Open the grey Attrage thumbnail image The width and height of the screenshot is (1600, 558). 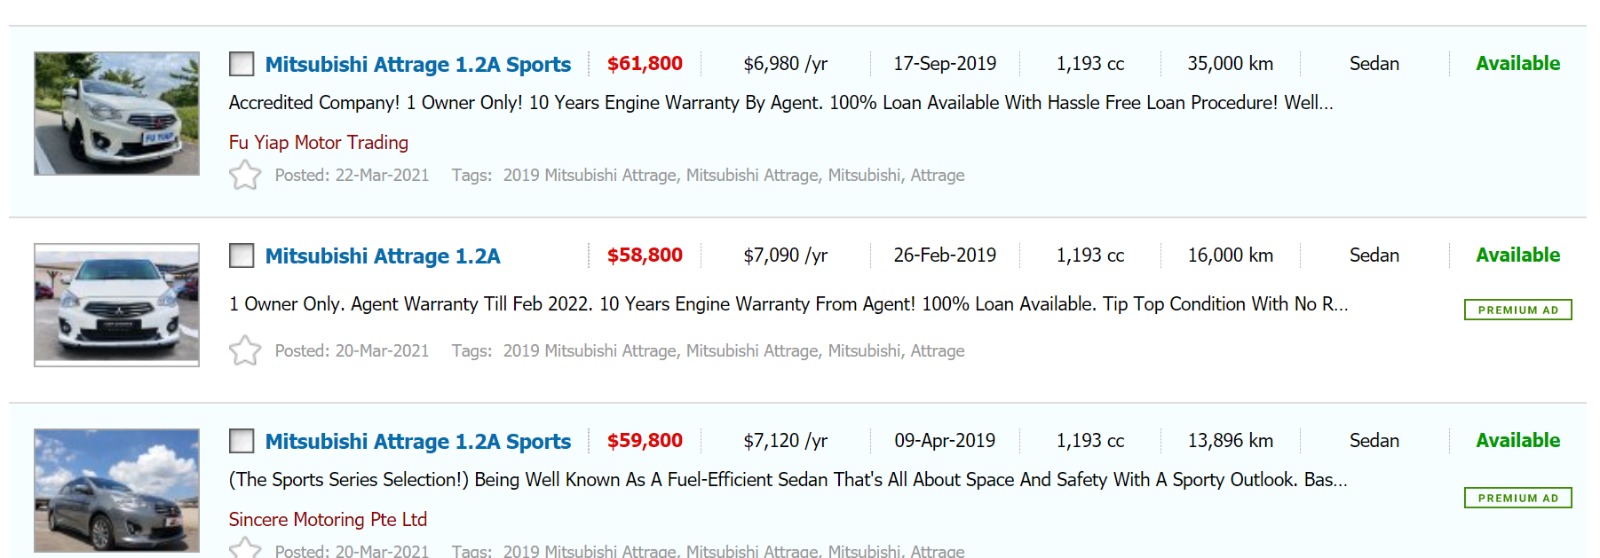(x=117, y=490)
